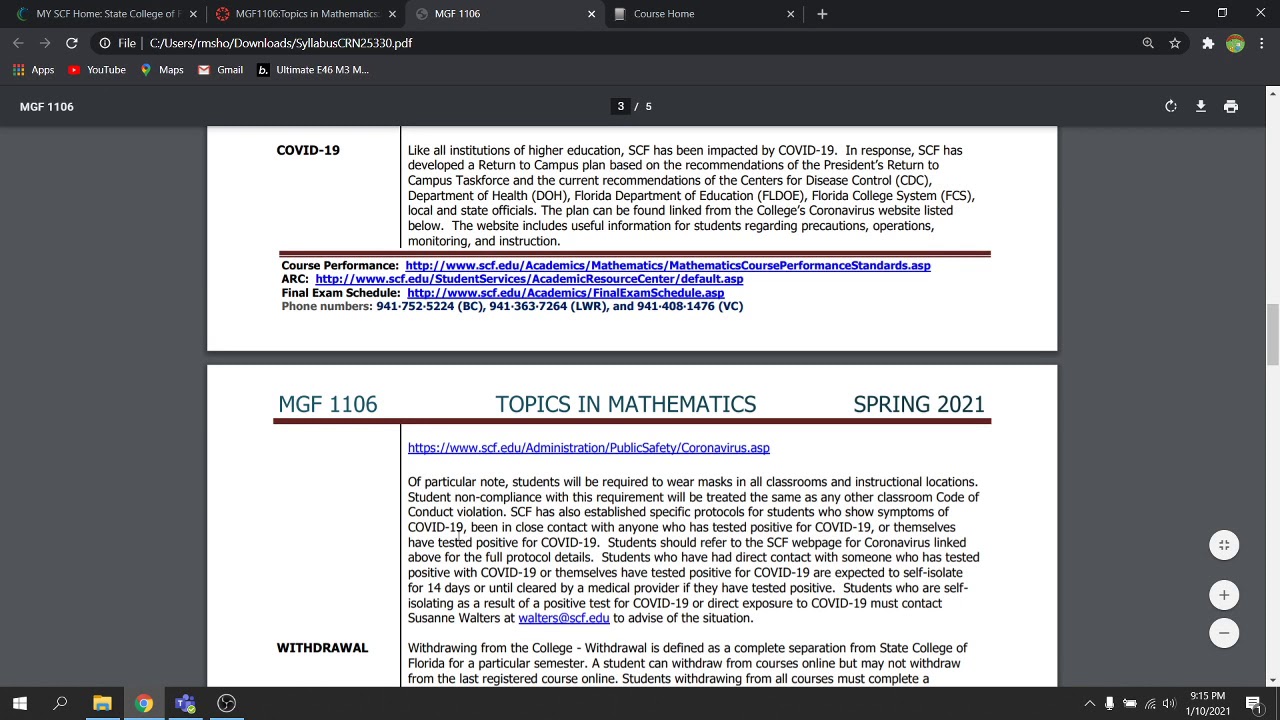The height and width of the screenshot is (720, 1280).
Task: Close the Course Home tab
Action: (790, 14)
